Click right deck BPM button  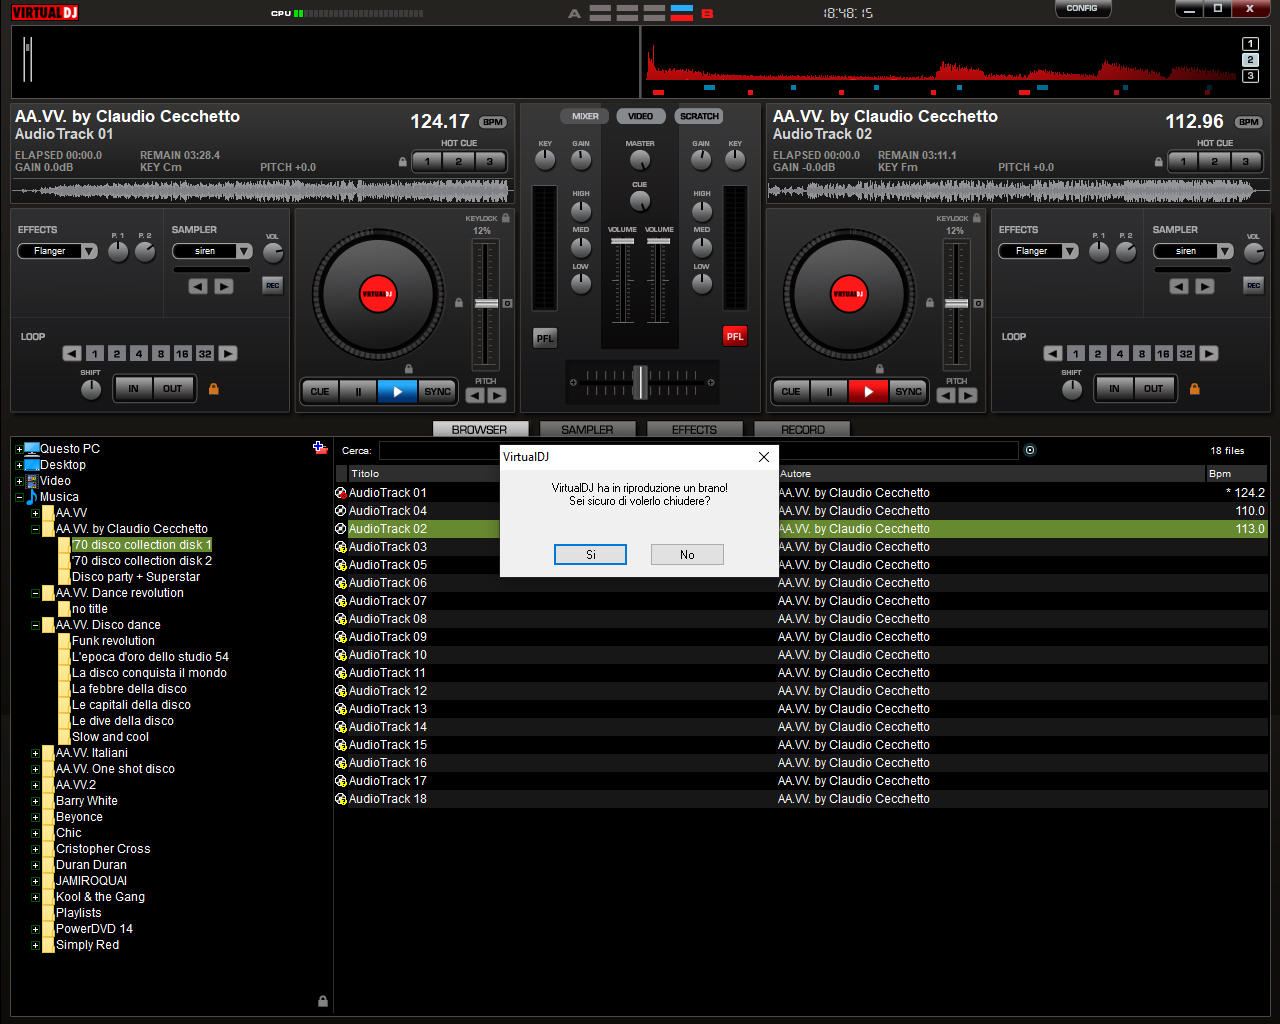coord(1249,122)
